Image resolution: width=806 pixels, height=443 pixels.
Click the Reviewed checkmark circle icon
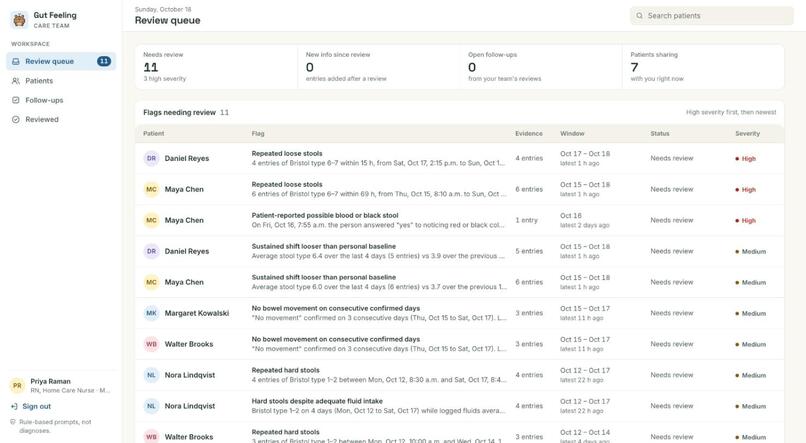(16, 119)
